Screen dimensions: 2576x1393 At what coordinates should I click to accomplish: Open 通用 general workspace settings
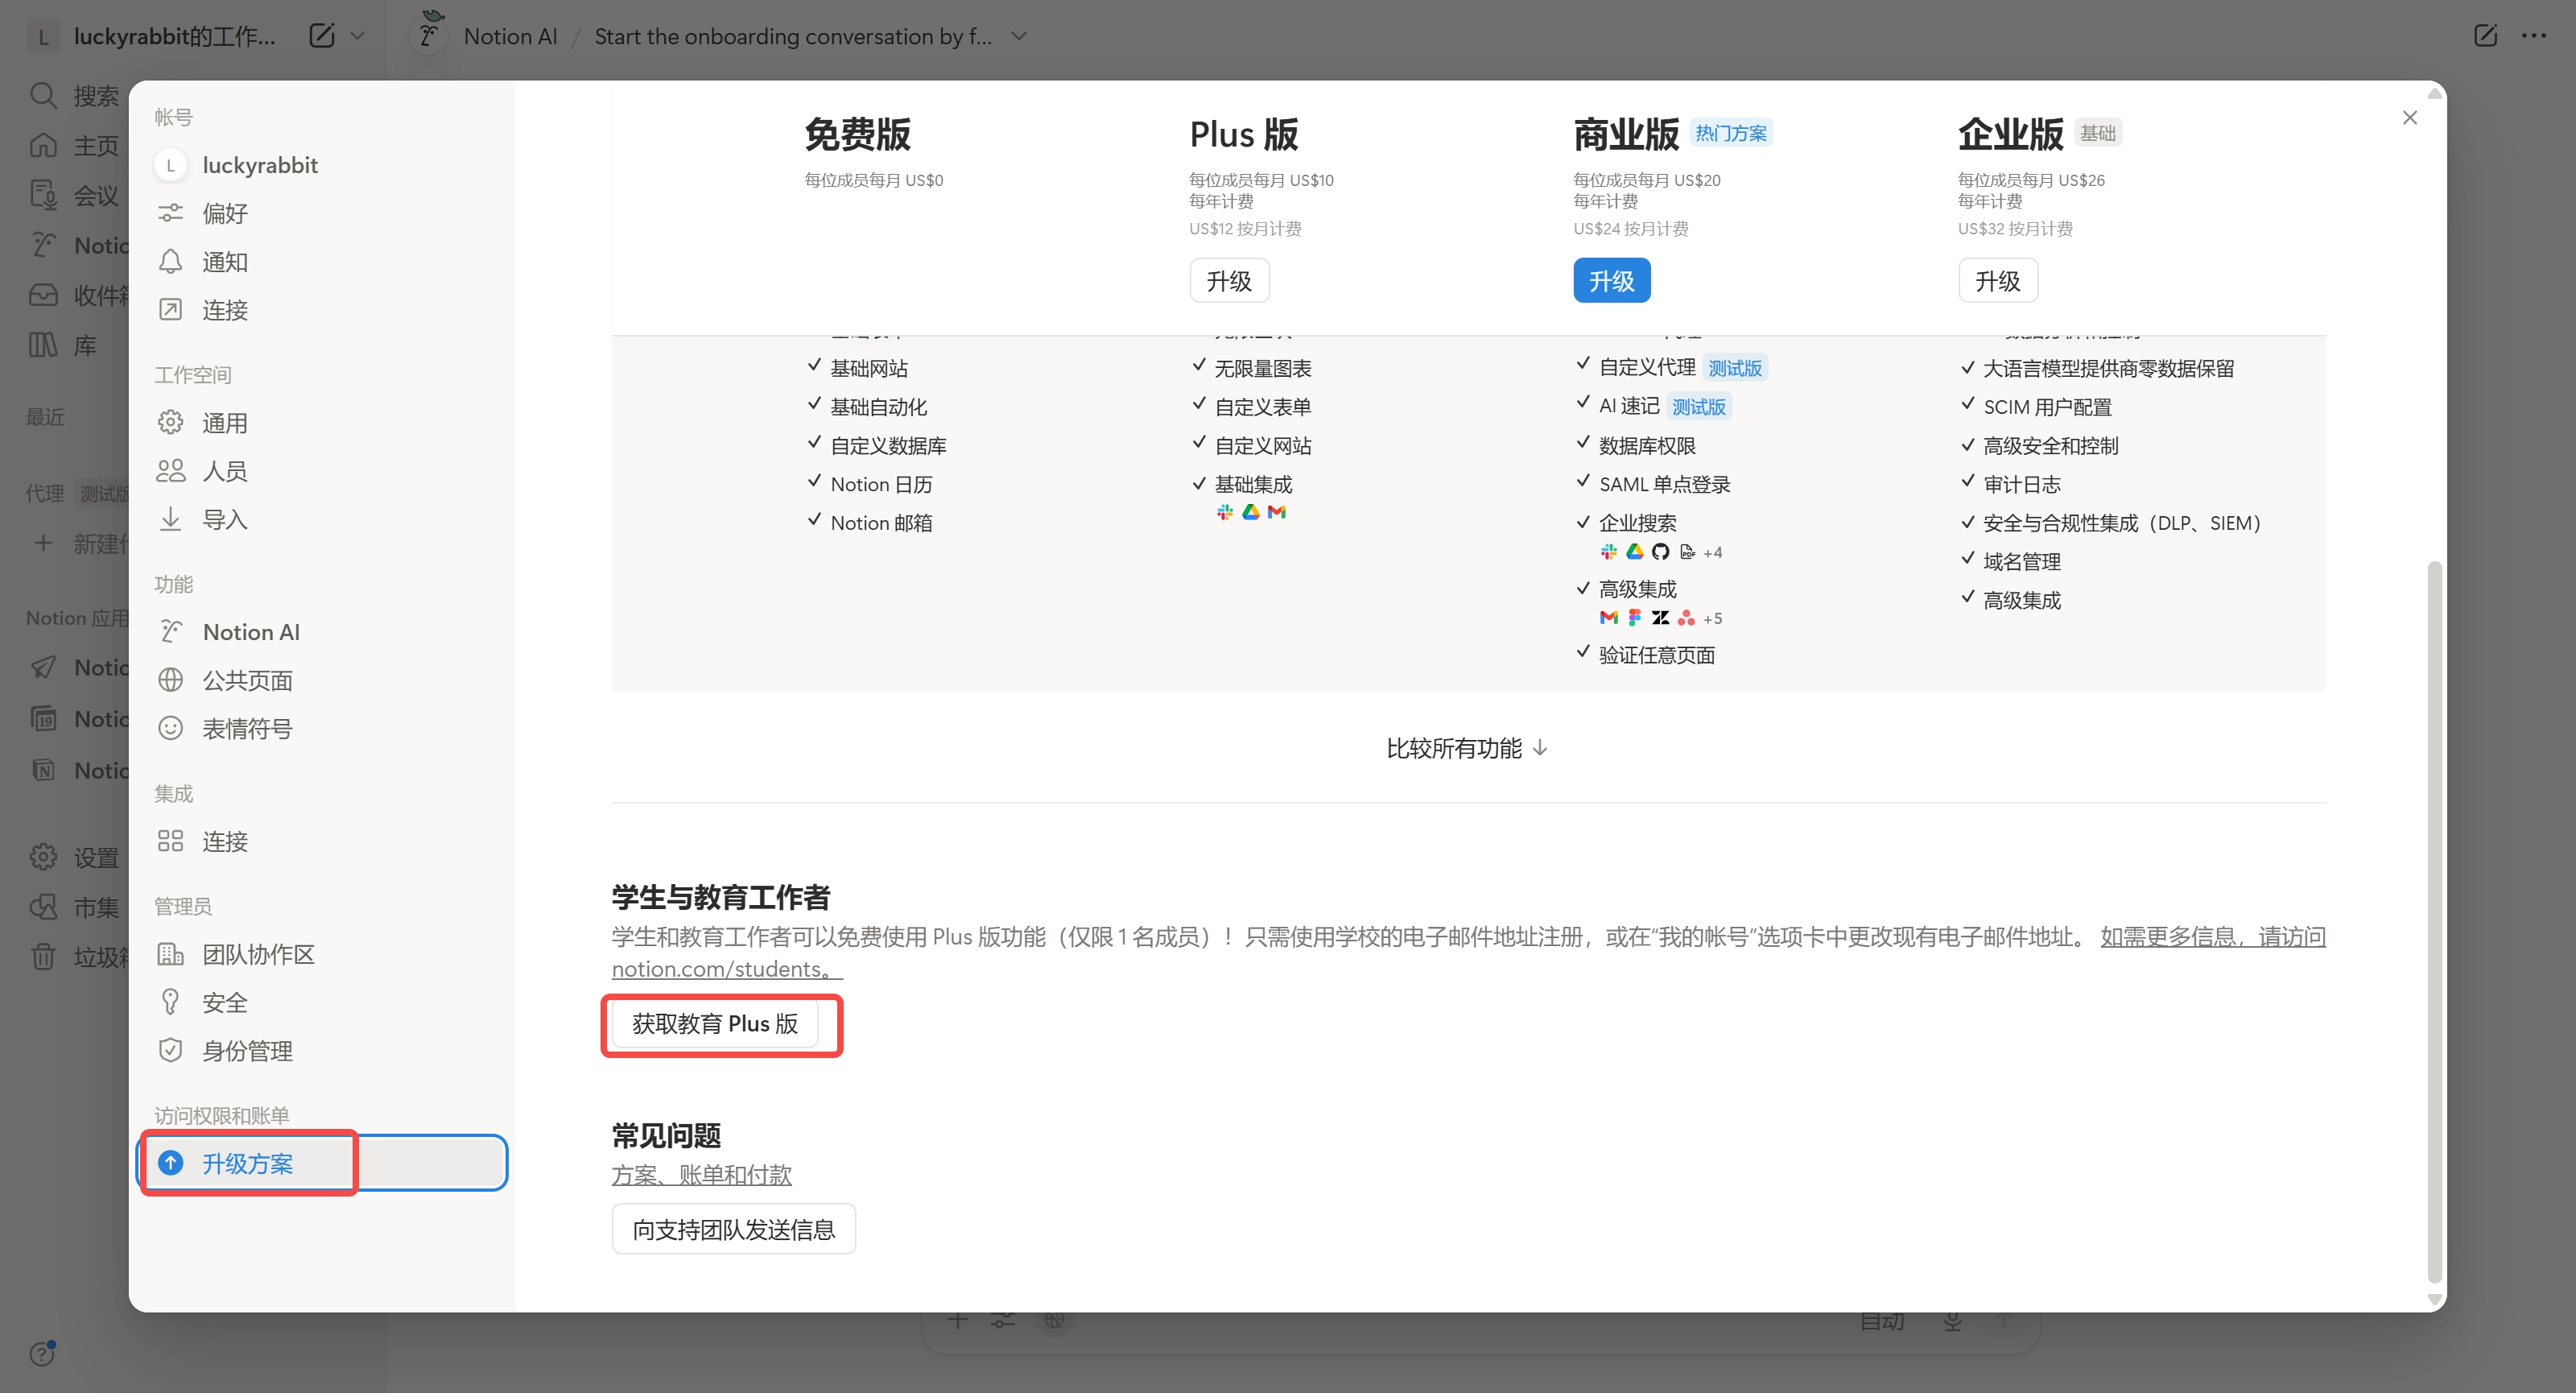322,423
